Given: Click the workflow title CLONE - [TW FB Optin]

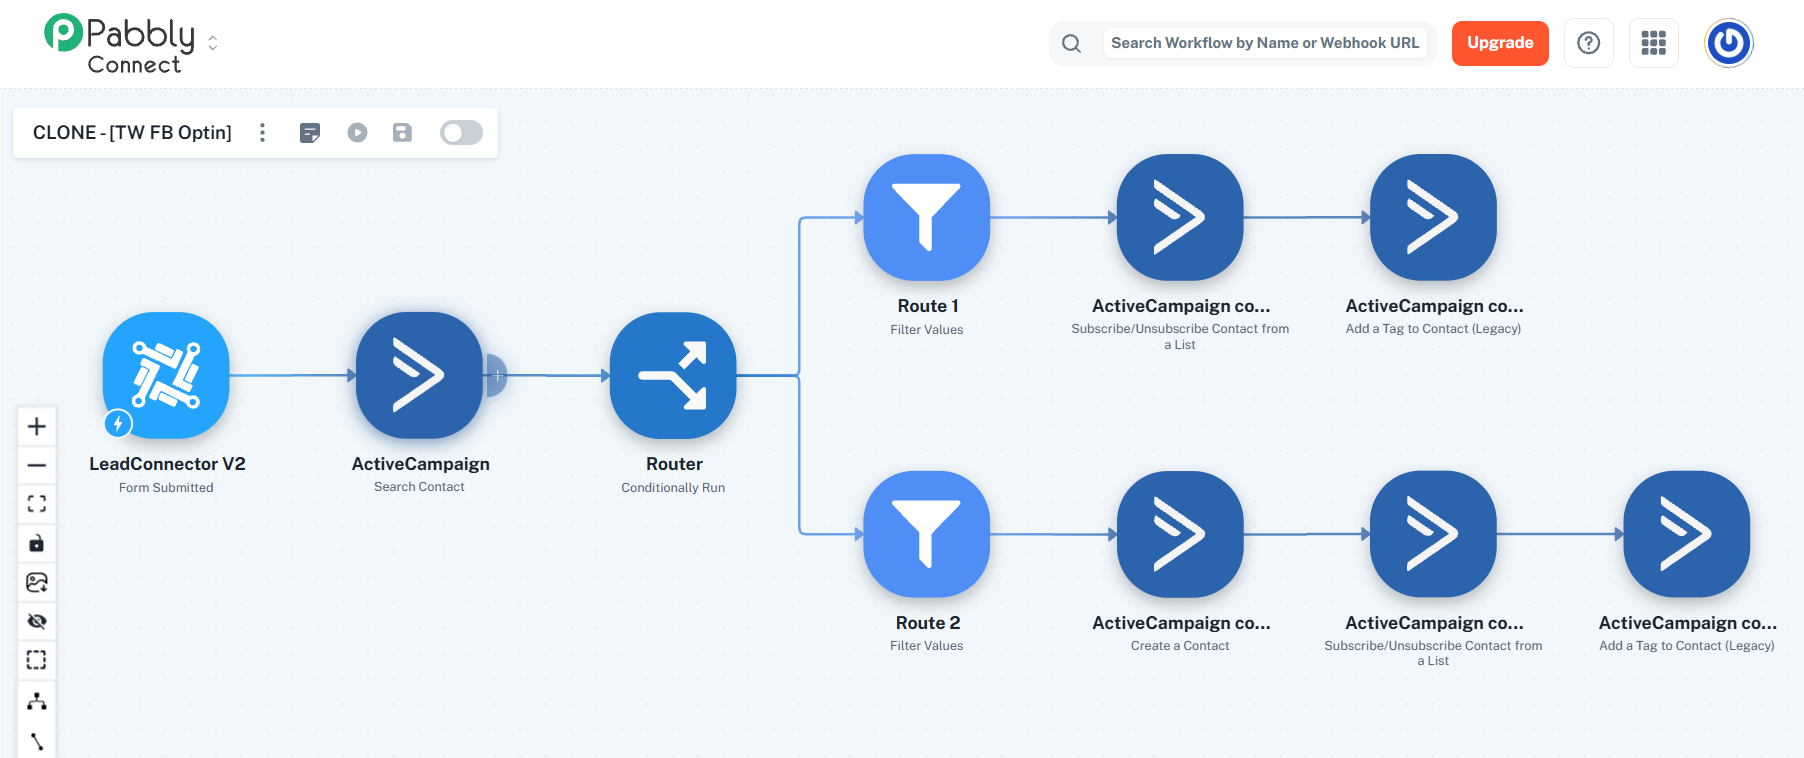Looking at the screenshot, I should (132, 133).
